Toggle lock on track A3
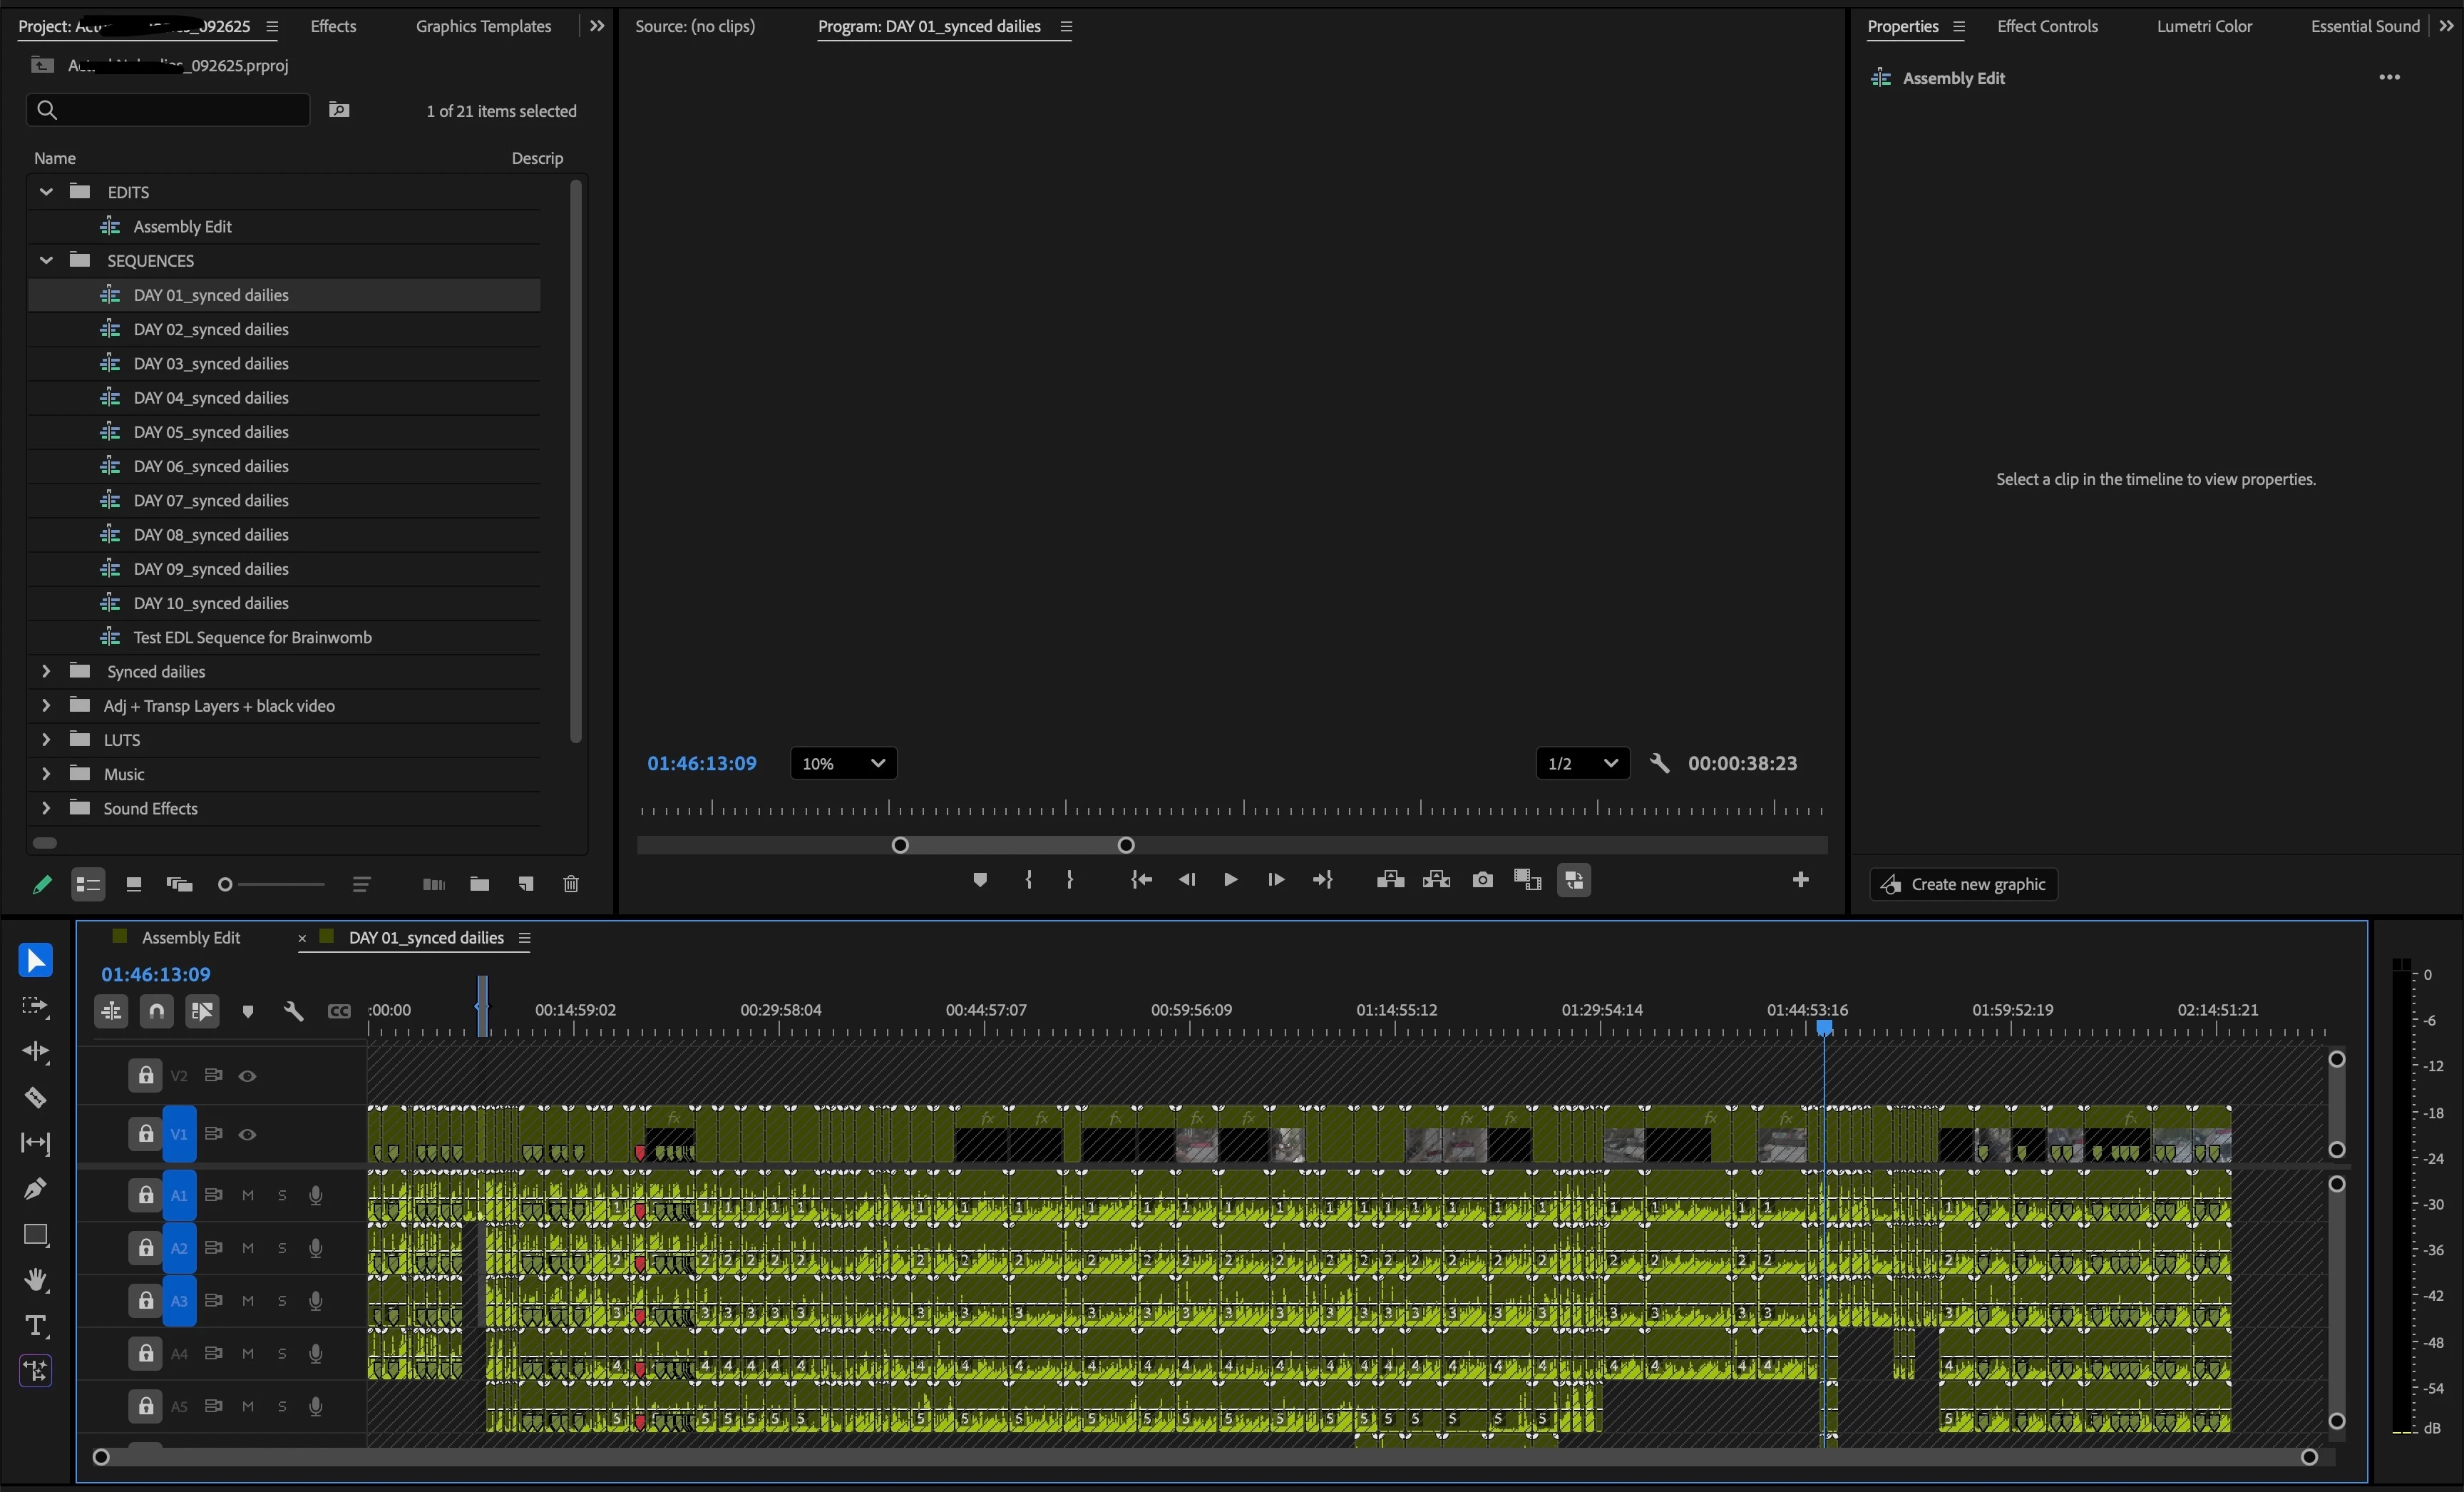The image size is (2464, 1492). pos(146,1301)
